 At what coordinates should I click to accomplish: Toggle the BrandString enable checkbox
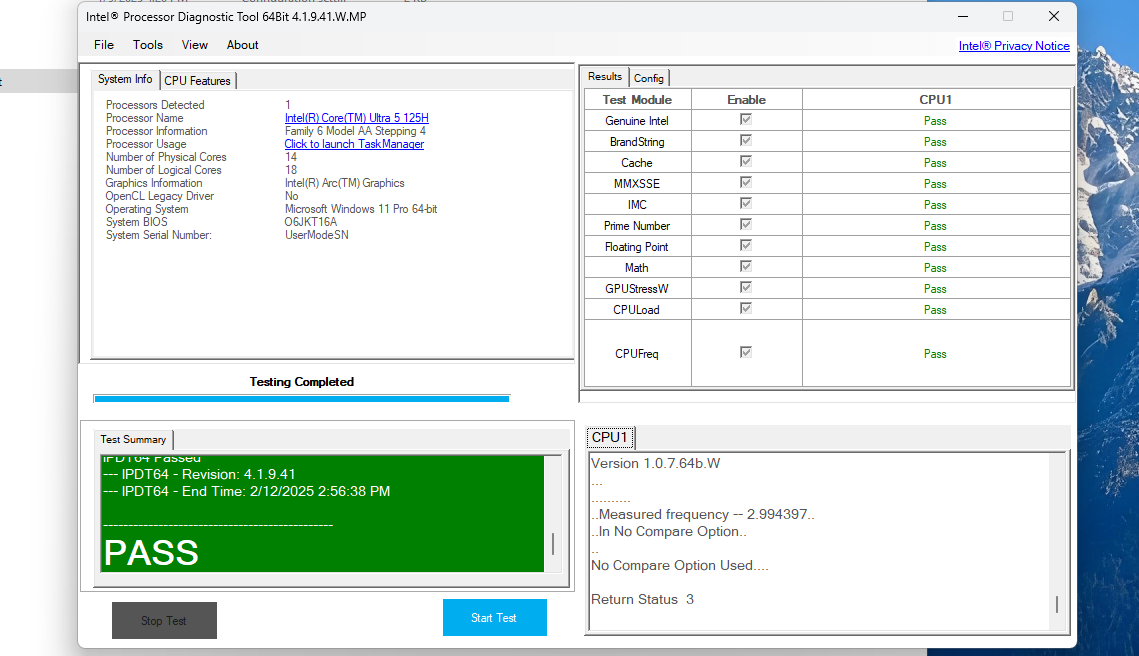point(745,140)
